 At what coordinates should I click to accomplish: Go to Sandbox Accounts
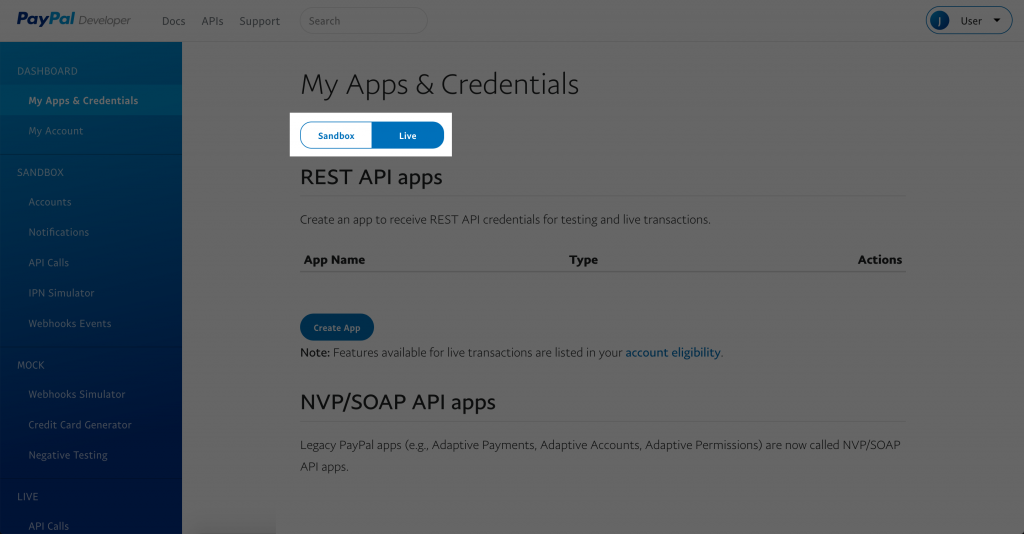[x=50, y=202]
